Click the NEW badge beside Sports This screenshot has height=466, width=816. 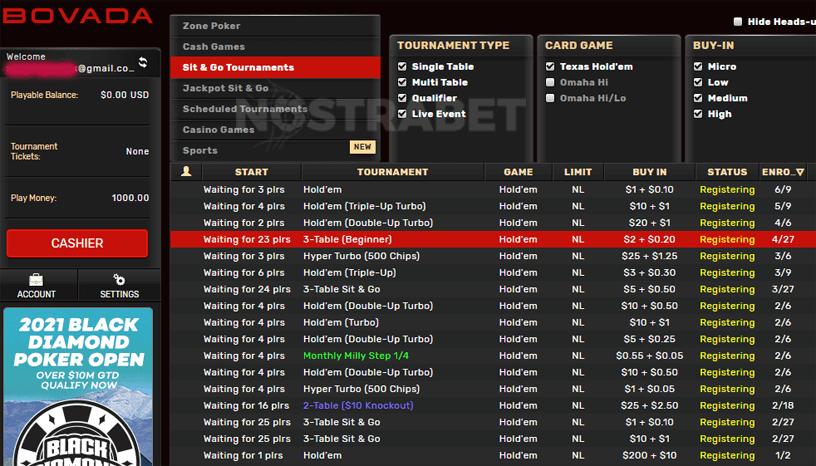coord(362,147)
